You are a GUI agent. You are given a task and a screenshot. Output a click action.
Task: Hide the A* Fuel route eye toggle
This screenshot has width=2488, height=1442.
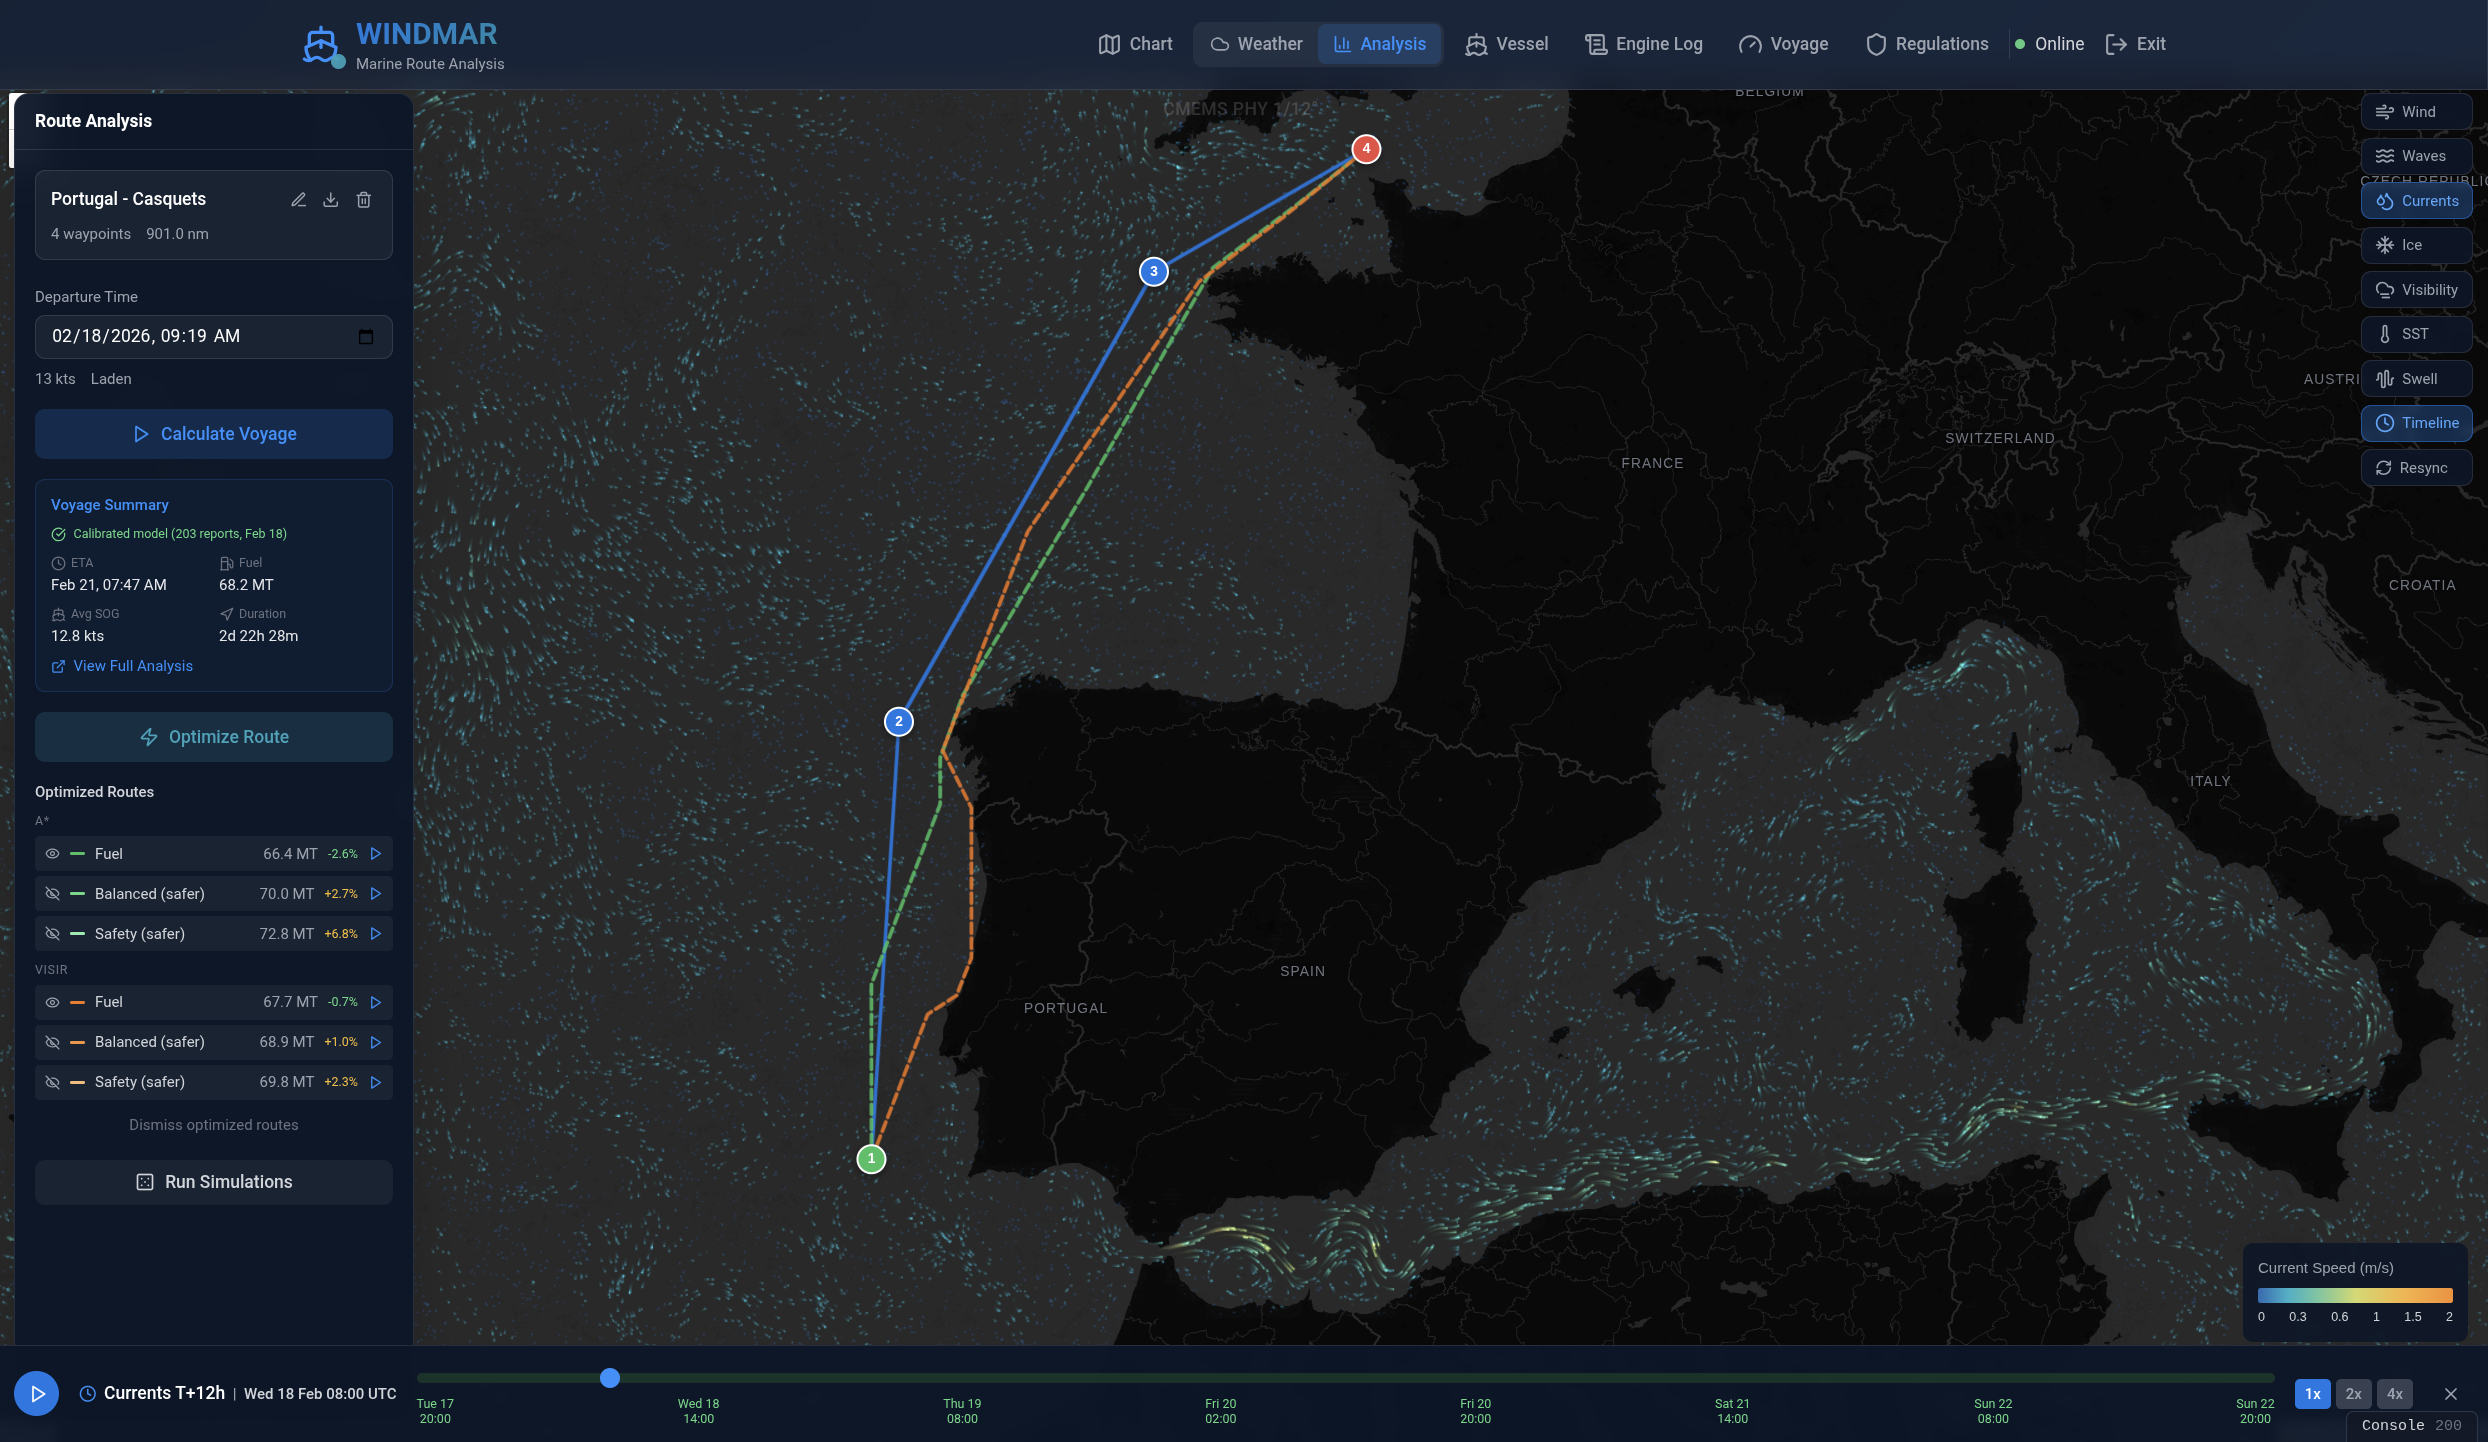pyautogui.click(x=53, y=854)
